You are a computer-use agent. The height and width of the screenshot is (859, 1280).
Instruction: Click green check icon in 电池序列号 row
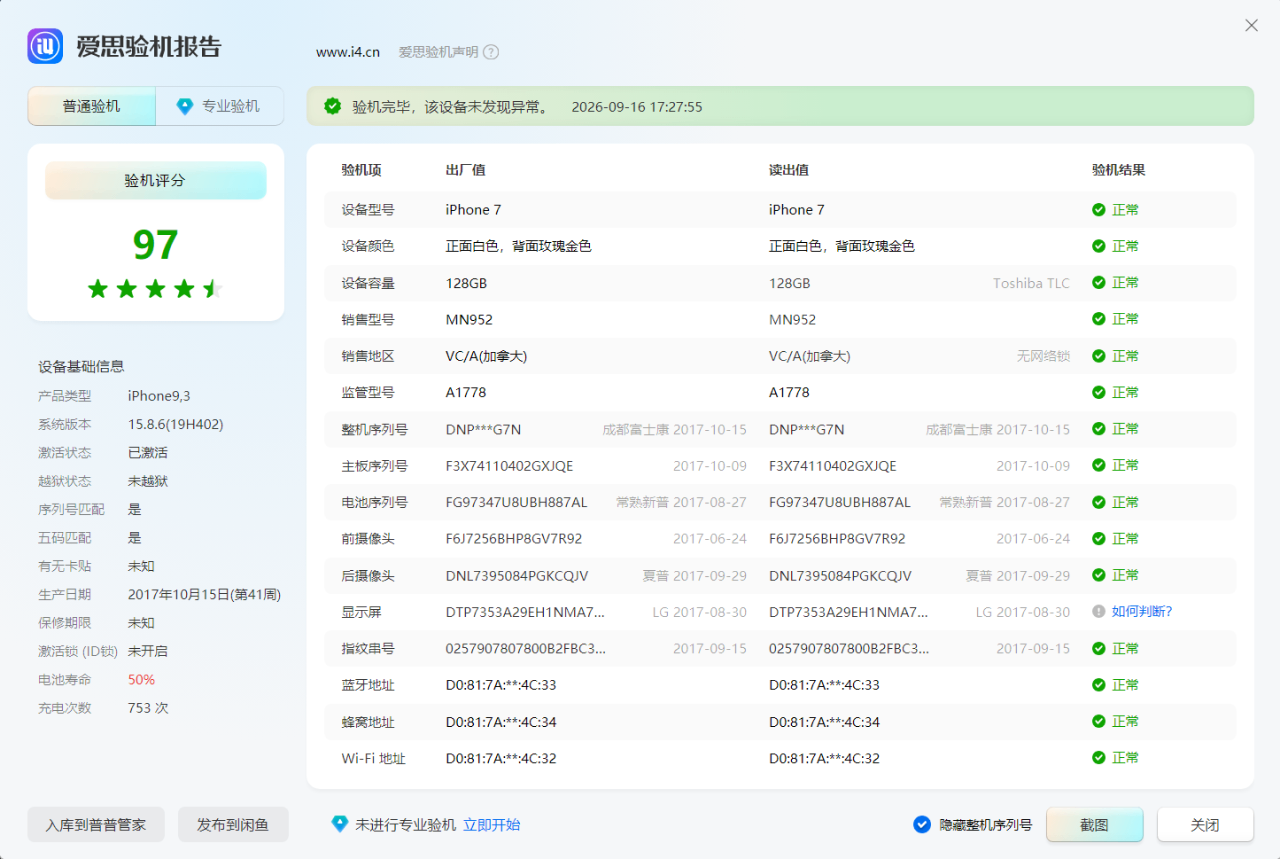tap(1098, 502)
